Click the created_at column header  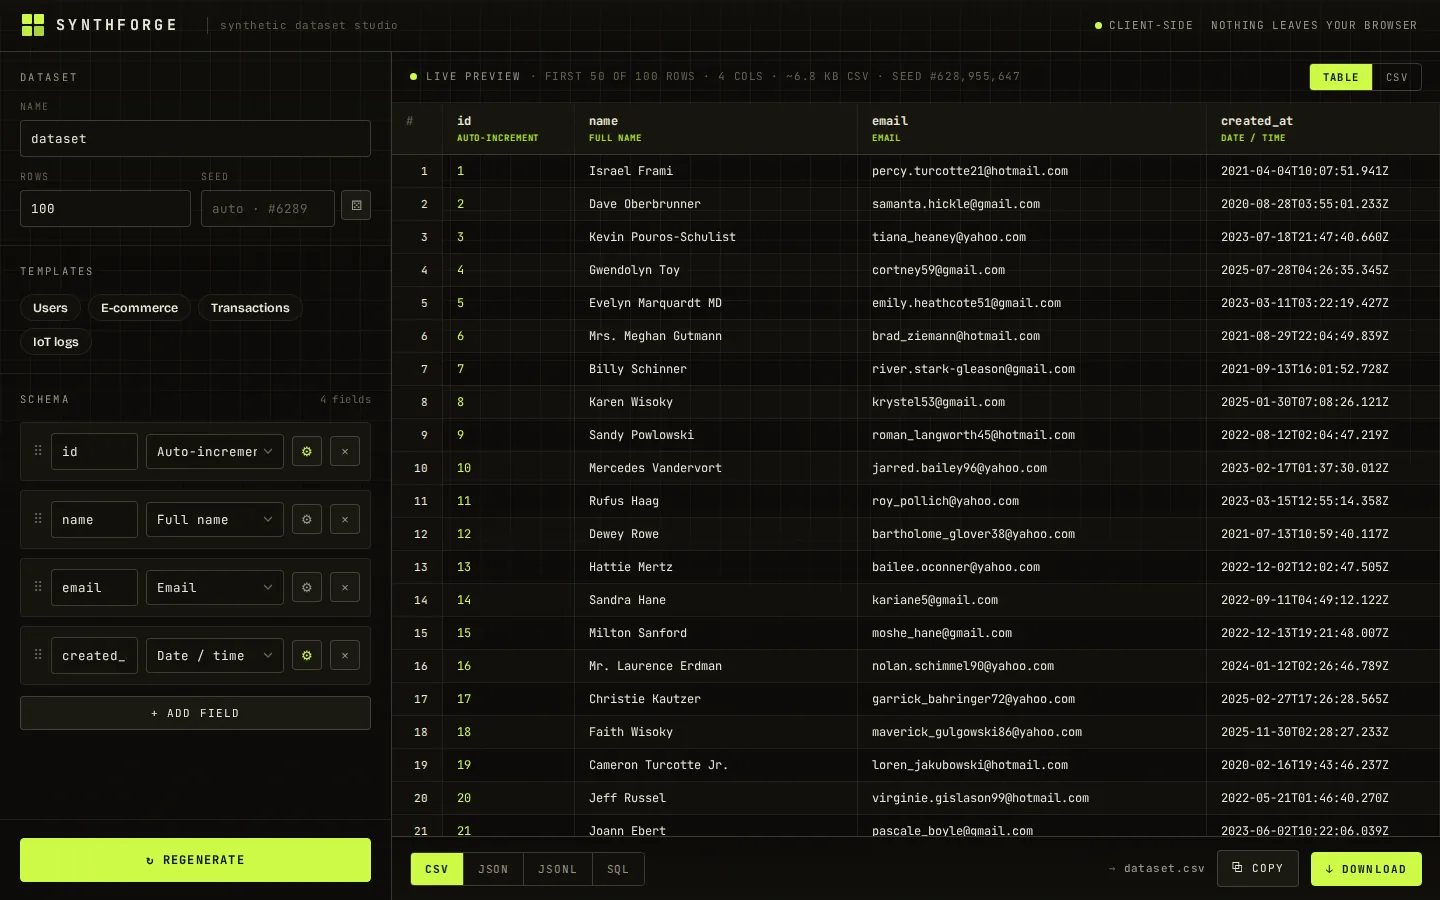click(1322, 129)
